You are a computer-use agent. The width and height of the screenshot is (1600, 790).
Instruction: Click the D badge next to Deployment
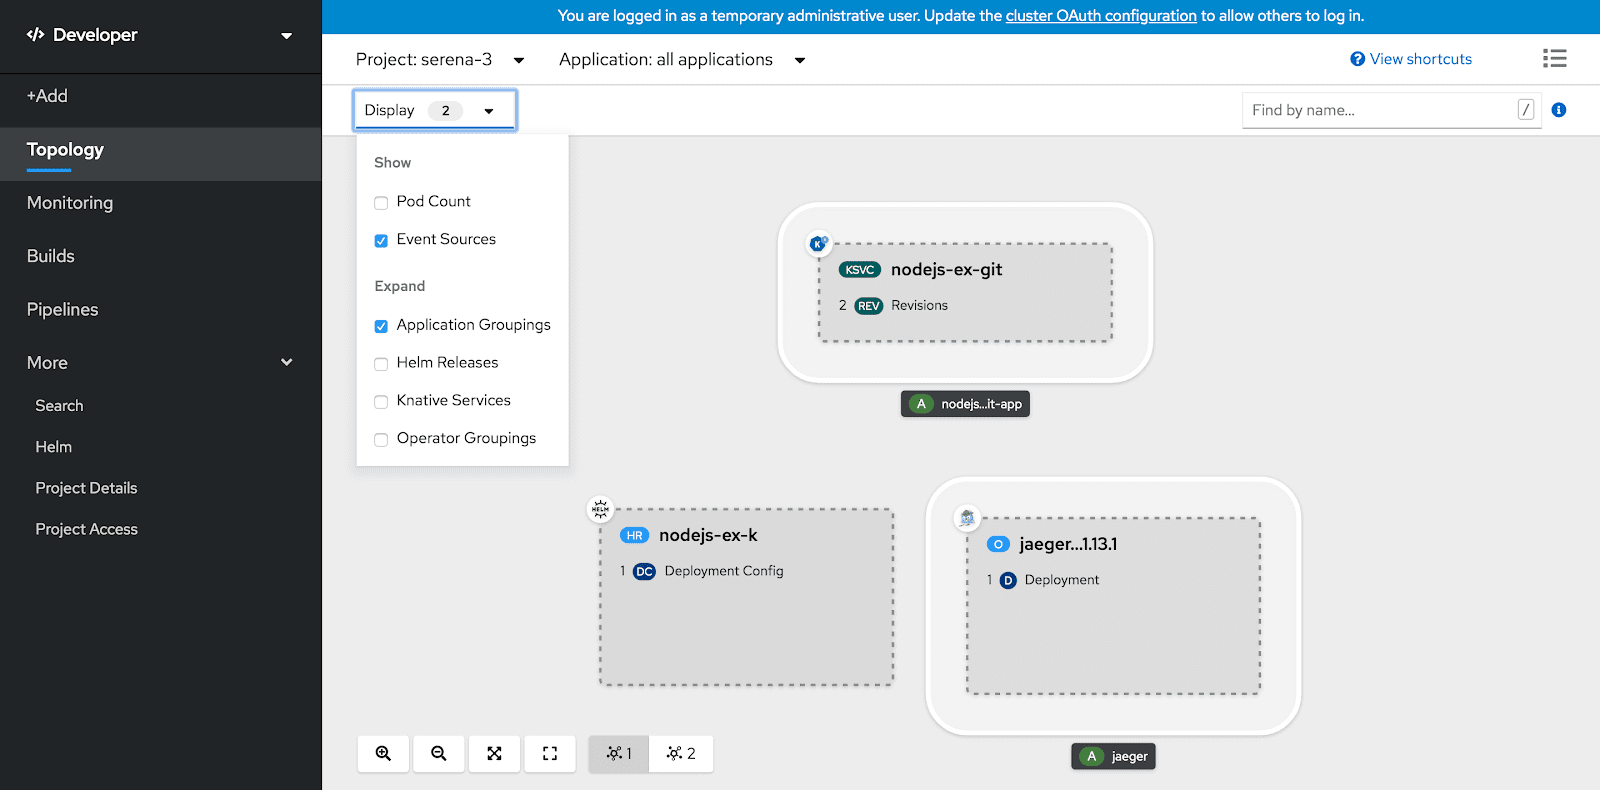tap(1008, 581)
